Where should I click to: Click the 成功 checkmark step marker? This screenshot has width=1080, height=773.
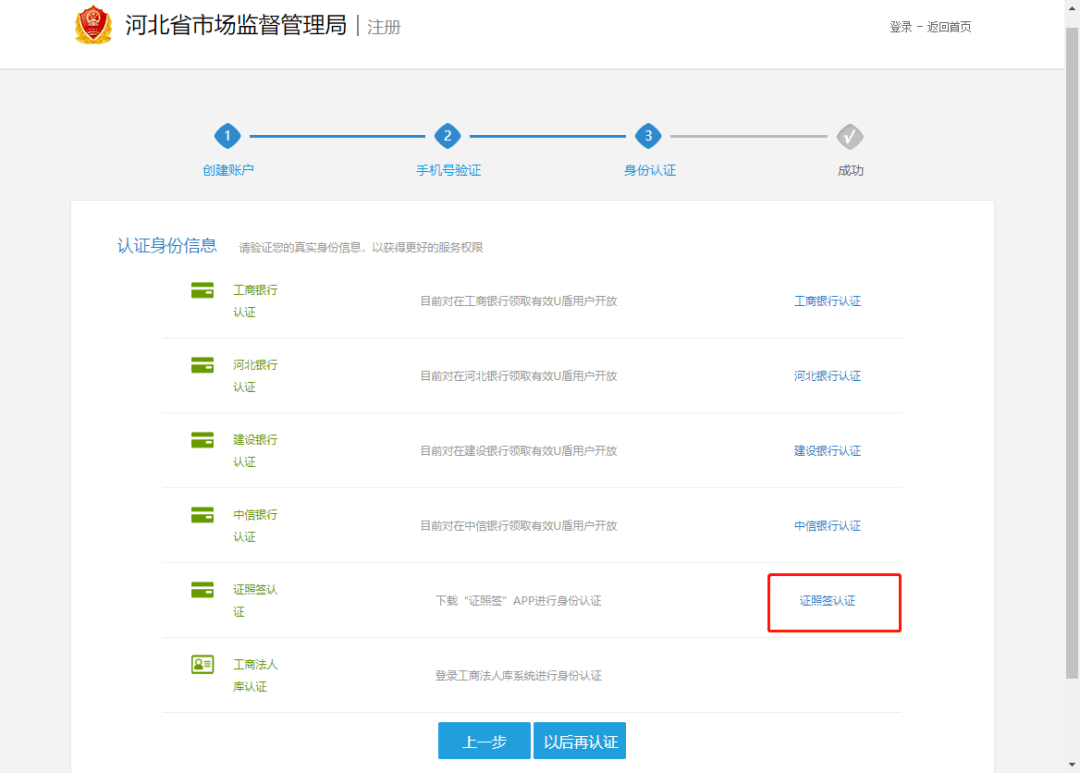tap(850, 137)
